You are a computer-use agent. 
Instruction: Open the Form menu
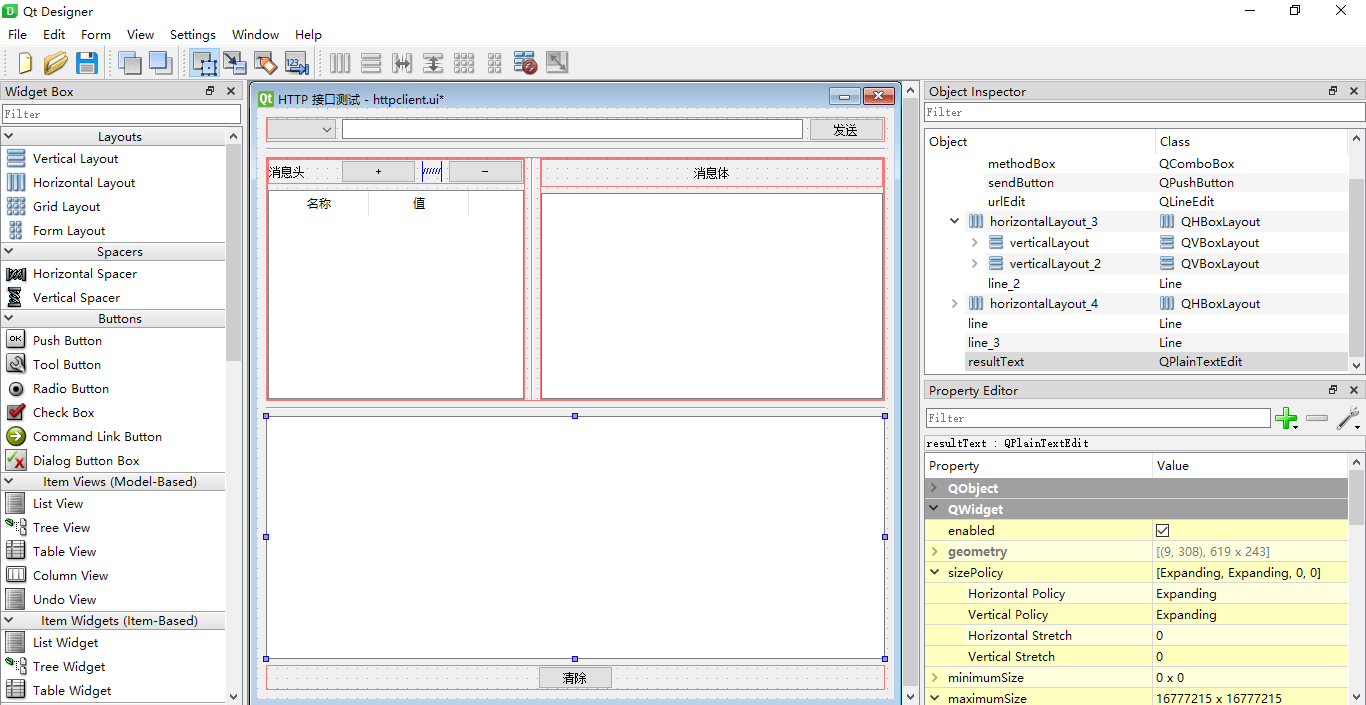click(96, 34)
